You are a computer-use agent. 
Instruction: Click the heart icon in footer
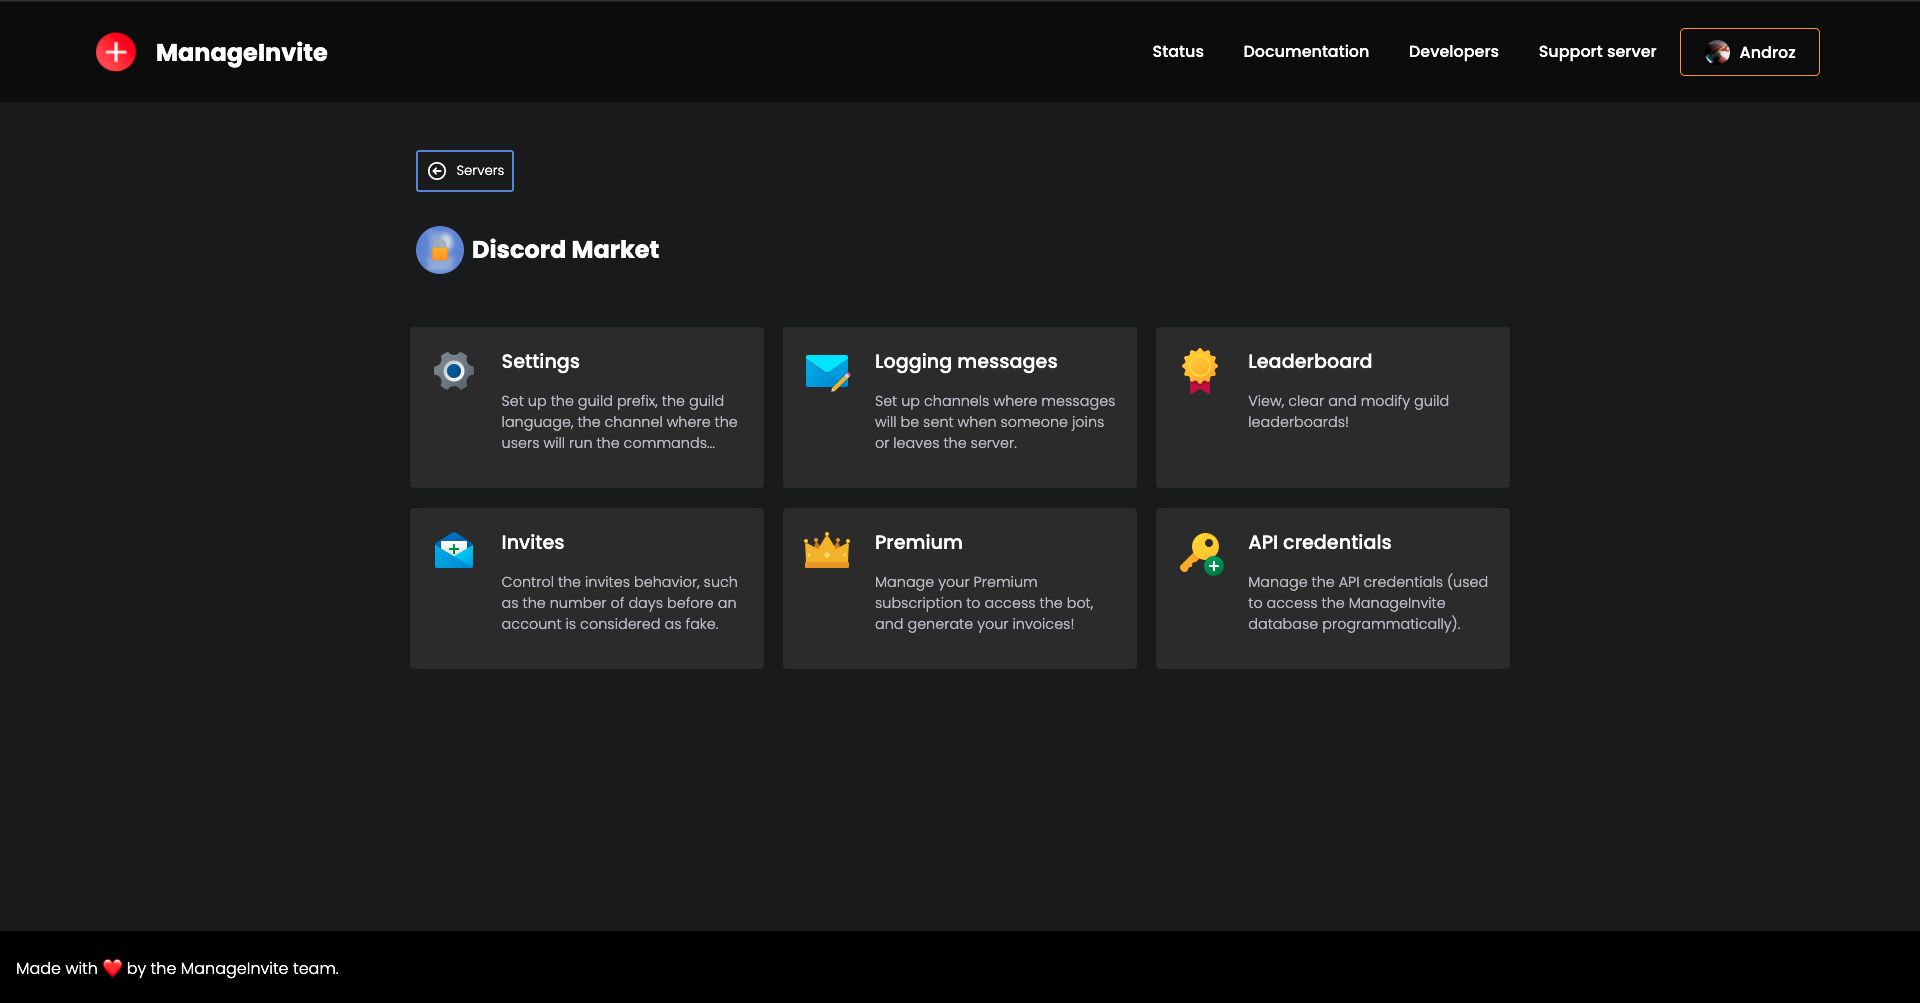(x=112, y=968)
